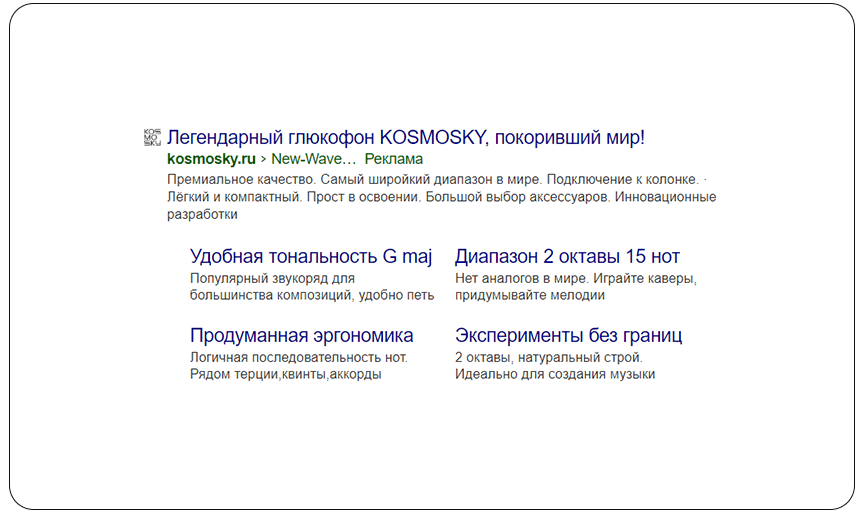Screen dimensions: 864x515
Task: Click text 'большинства композиций, удобно петь'
Action: click(312, 295)
